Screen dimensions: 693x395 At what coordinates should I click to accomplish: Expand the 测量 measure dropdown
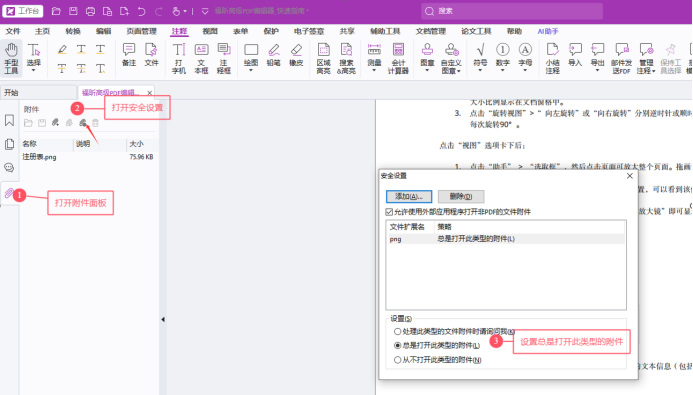374,70
